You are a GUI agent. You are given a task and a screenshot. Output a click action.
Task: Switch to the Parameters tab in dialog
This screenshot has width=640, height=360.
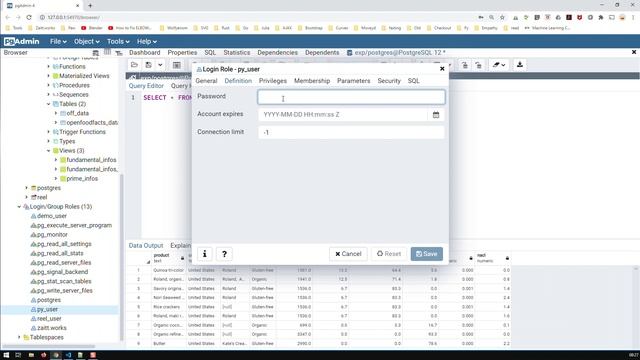pos(353,81)
